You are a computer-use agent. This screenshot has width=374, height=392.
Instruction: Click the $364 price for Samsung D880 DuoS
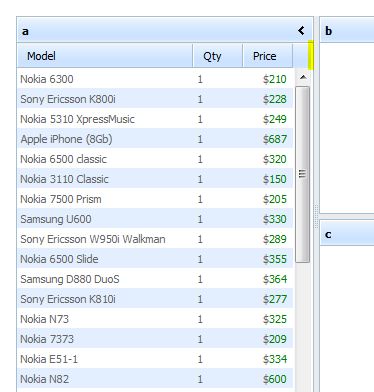pyautogui.click(x=275, y=279)
